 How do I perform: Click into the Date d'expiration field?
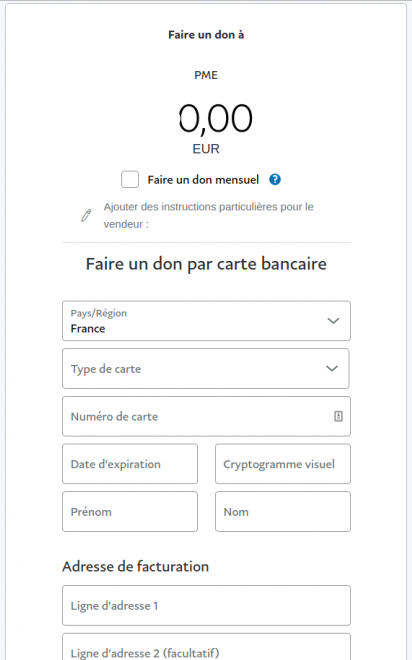pos(130,464)
